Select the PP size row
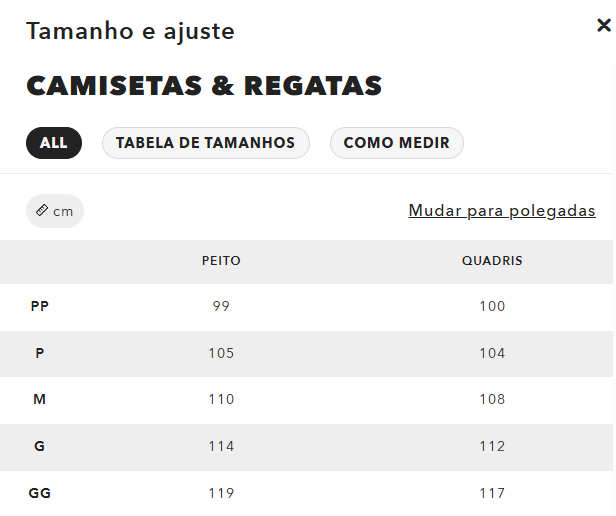 [40, 306]
